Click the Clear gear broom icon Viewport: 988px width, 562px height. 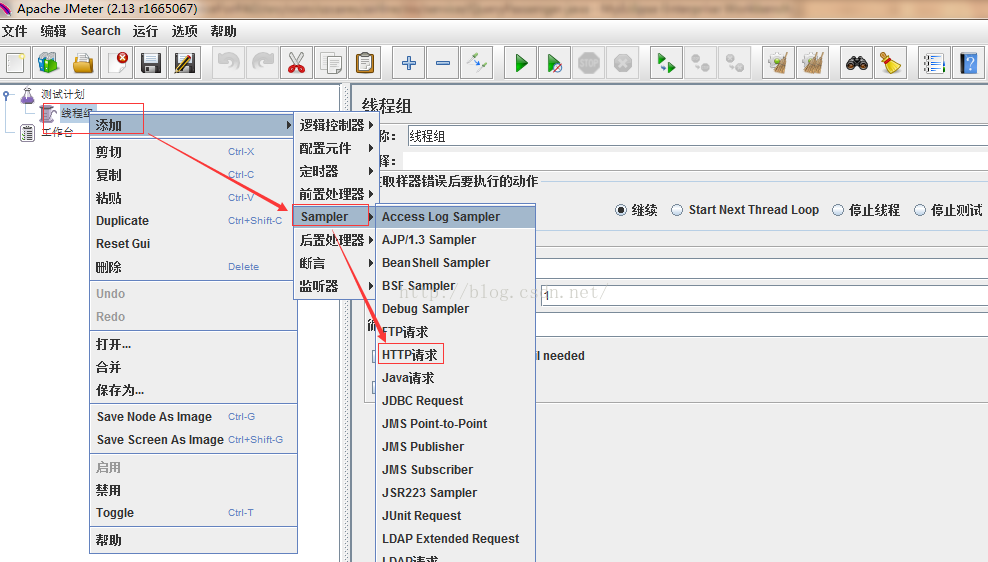coord(778,63)
